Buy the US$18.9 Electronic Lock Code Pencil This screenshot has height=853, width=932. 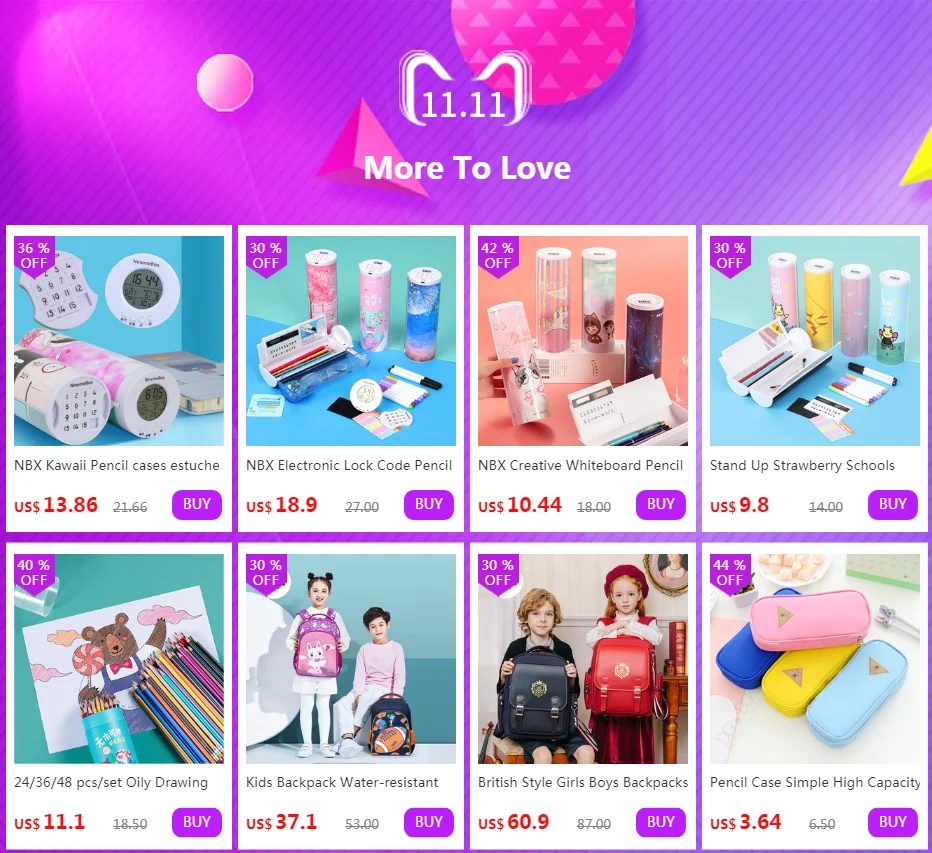[x=429, y=505]
